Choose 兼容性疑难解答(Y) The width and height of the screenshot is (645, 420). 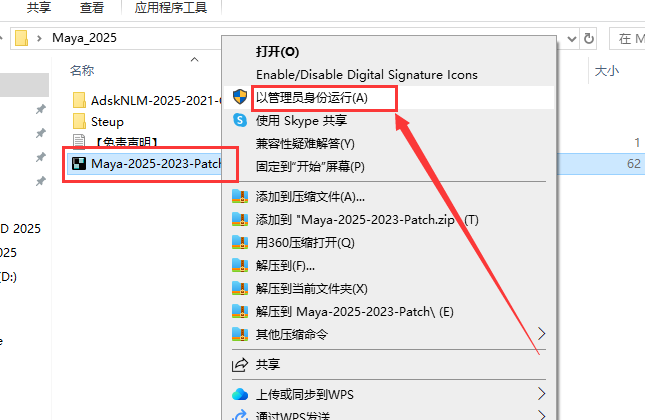point(305,144)
